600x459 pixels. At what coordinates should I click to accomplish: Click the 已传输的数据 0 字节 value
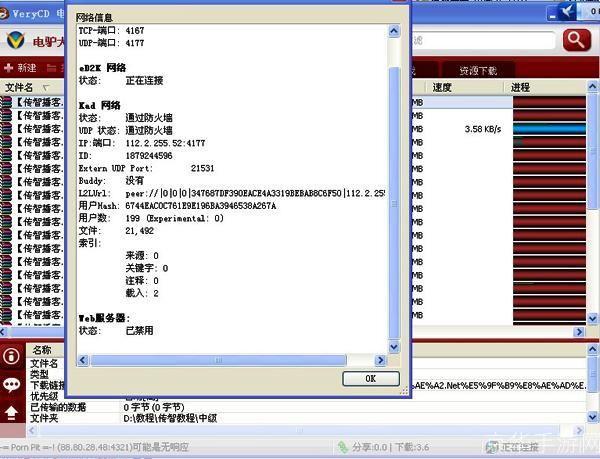154,407
